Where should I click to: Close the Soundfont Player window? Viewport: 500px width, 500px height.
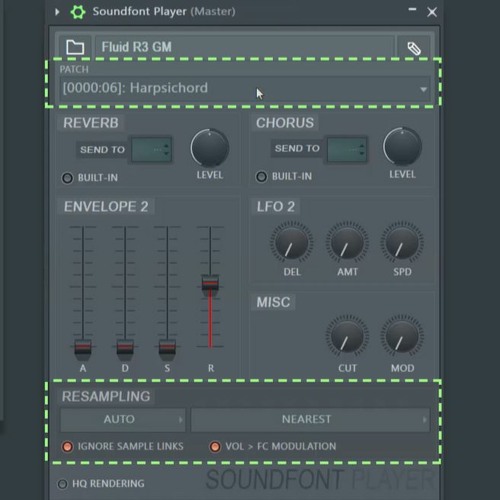click(x=432, y=12)
